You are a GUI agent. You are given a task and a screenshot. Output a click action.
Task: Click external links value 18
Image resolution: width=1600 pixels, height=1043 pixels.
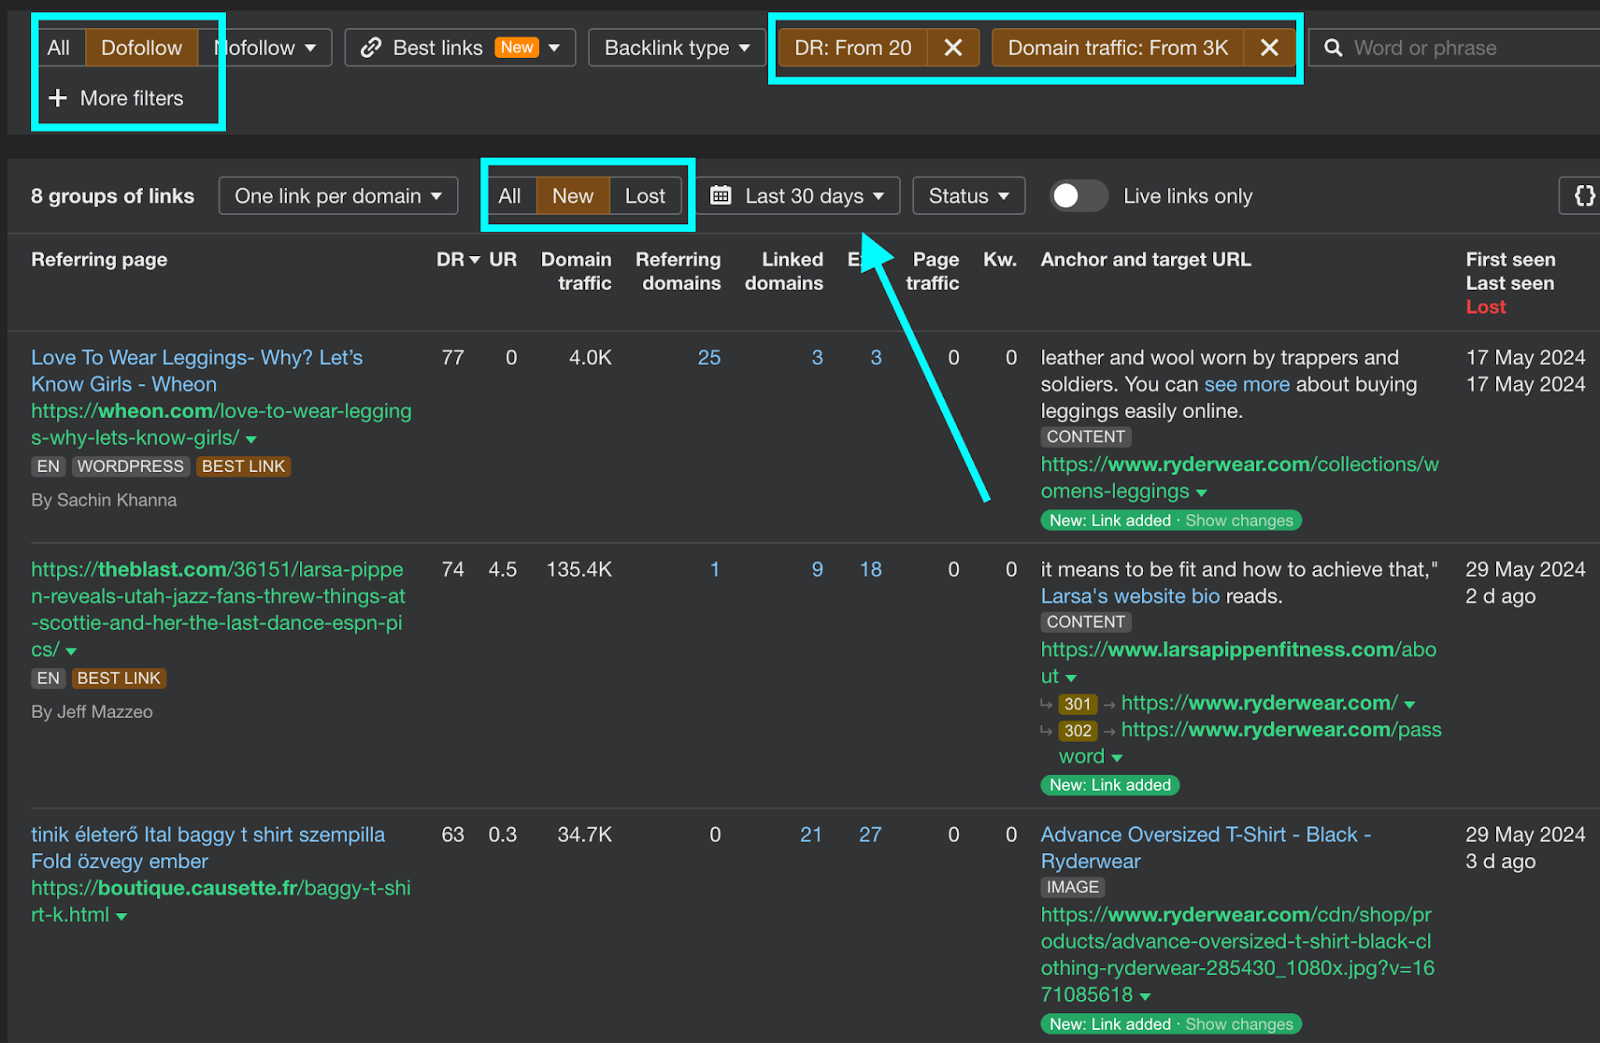coord(870,570)
